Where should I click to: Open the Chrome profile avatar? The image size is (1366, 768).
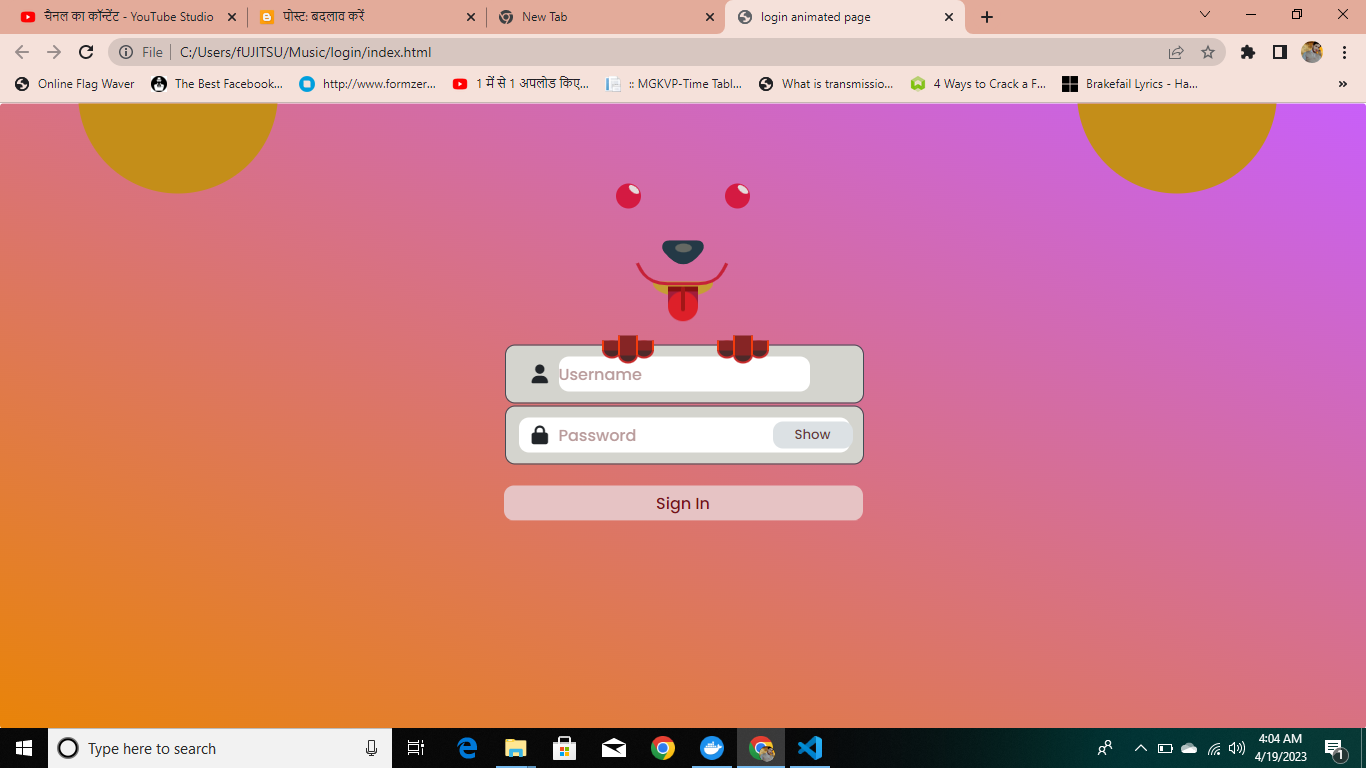(1312, 52)
